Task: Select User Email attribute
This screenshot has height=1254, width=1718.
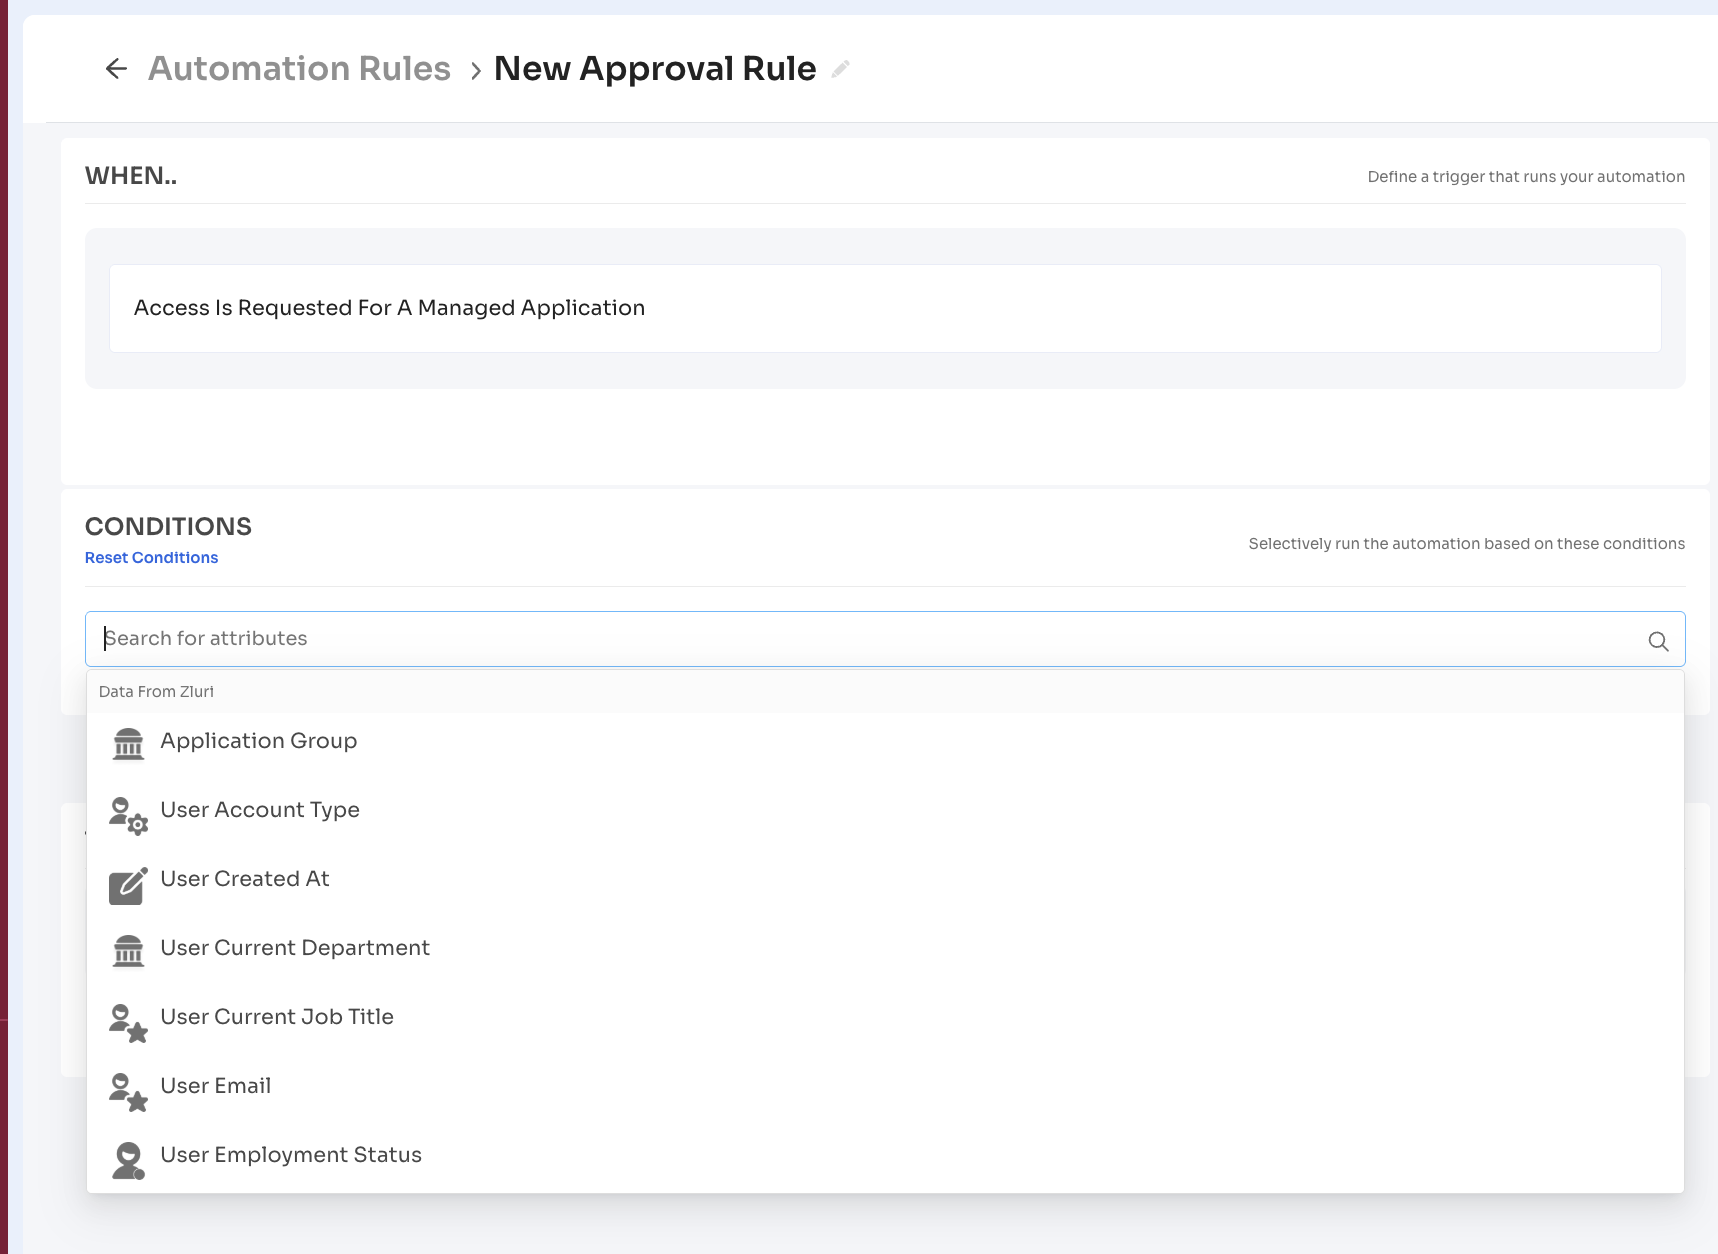Action: point(885,1086)
